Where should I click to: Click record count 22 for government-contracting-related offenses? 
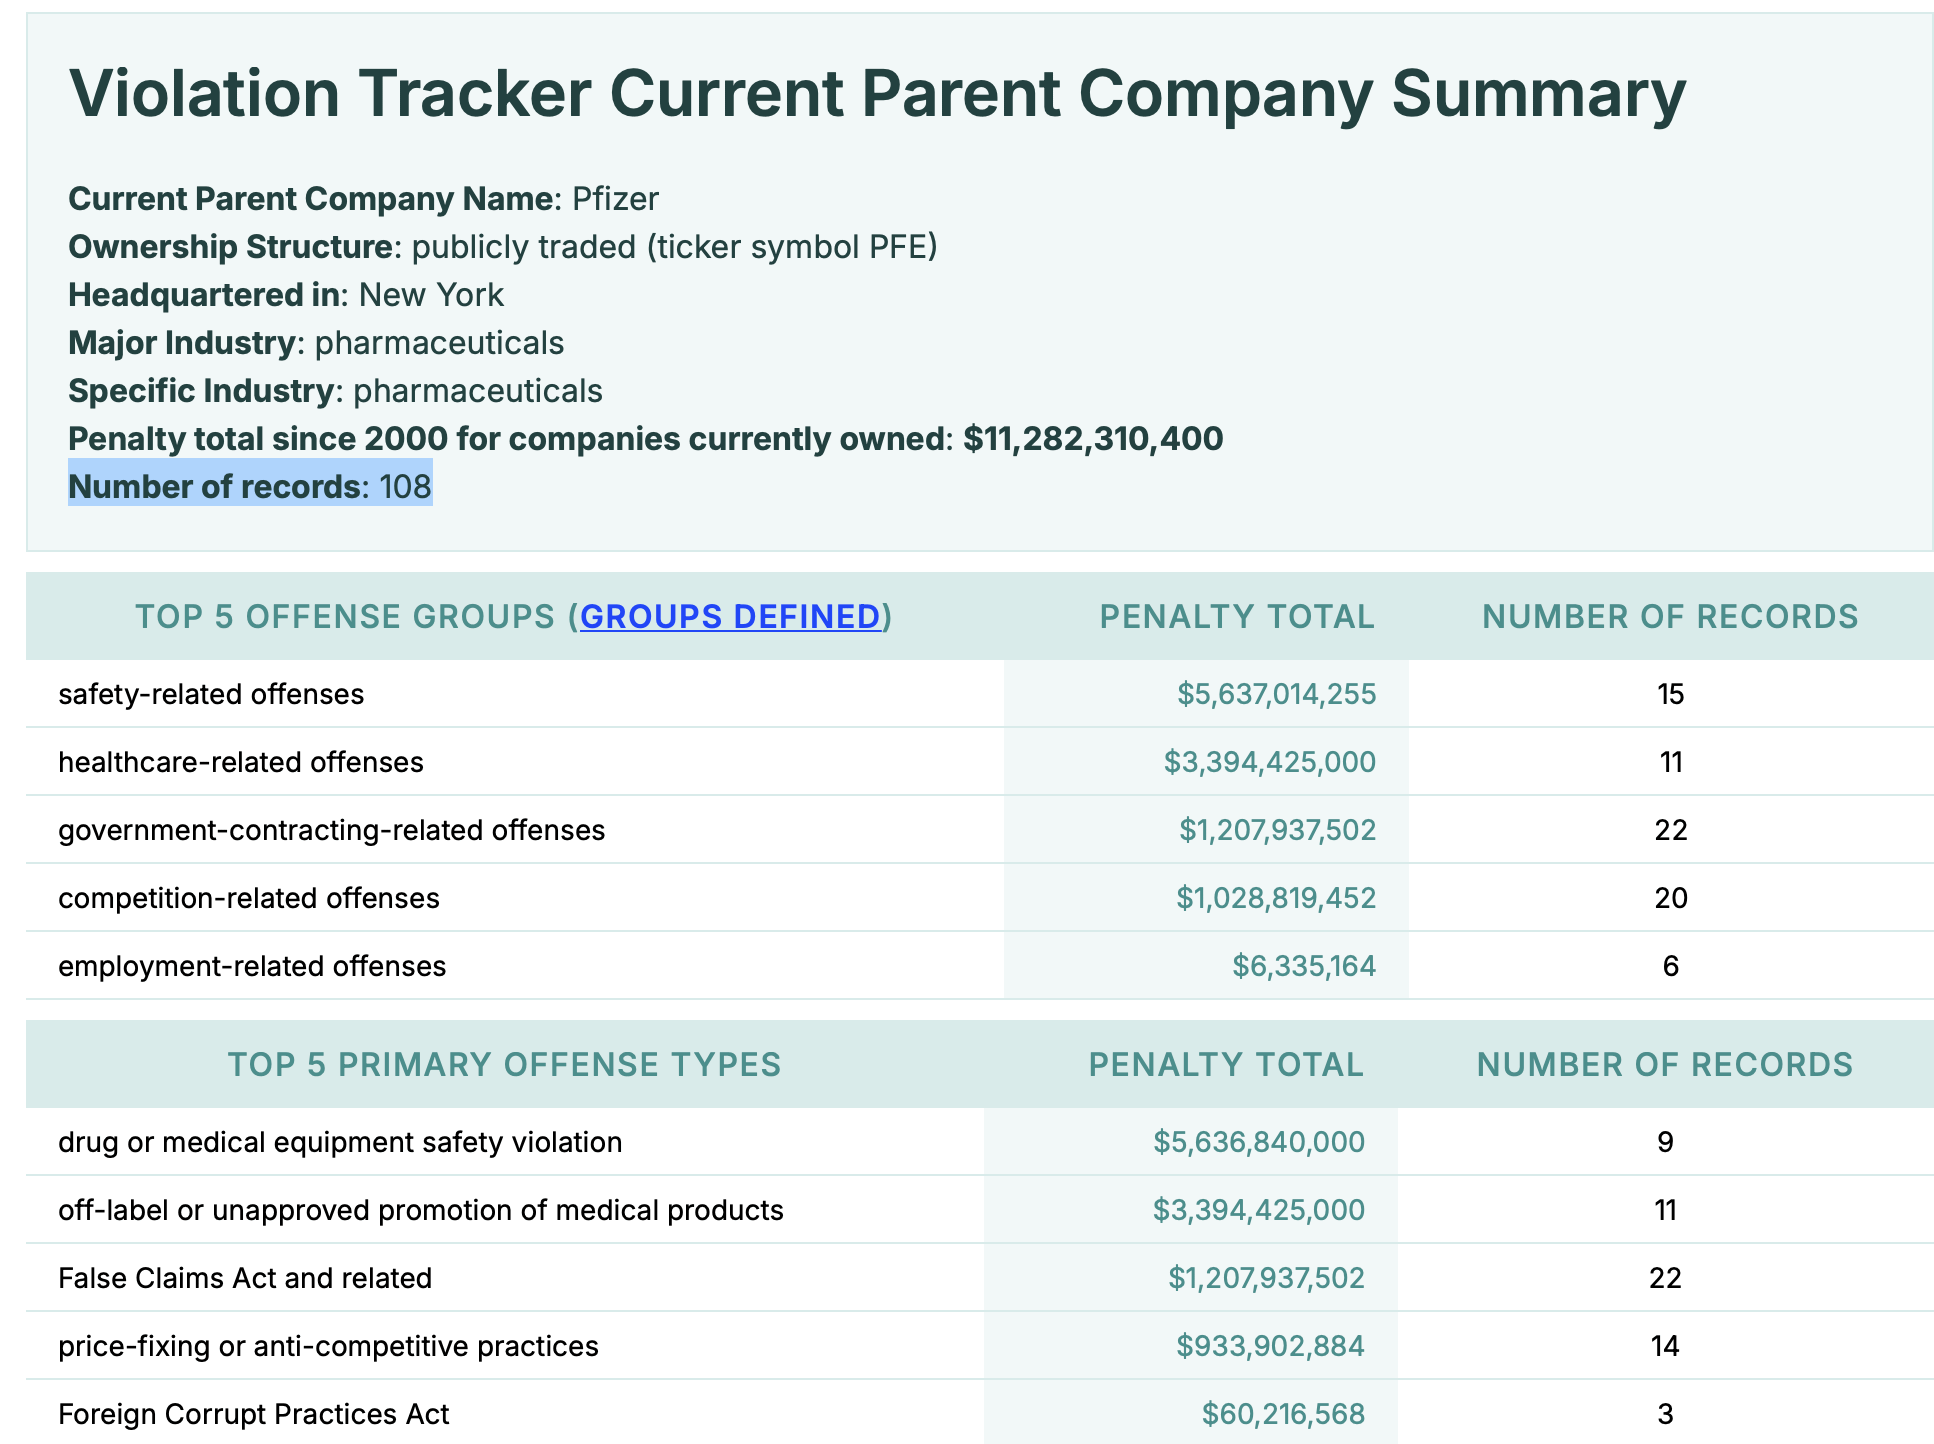click(1671, 830)
